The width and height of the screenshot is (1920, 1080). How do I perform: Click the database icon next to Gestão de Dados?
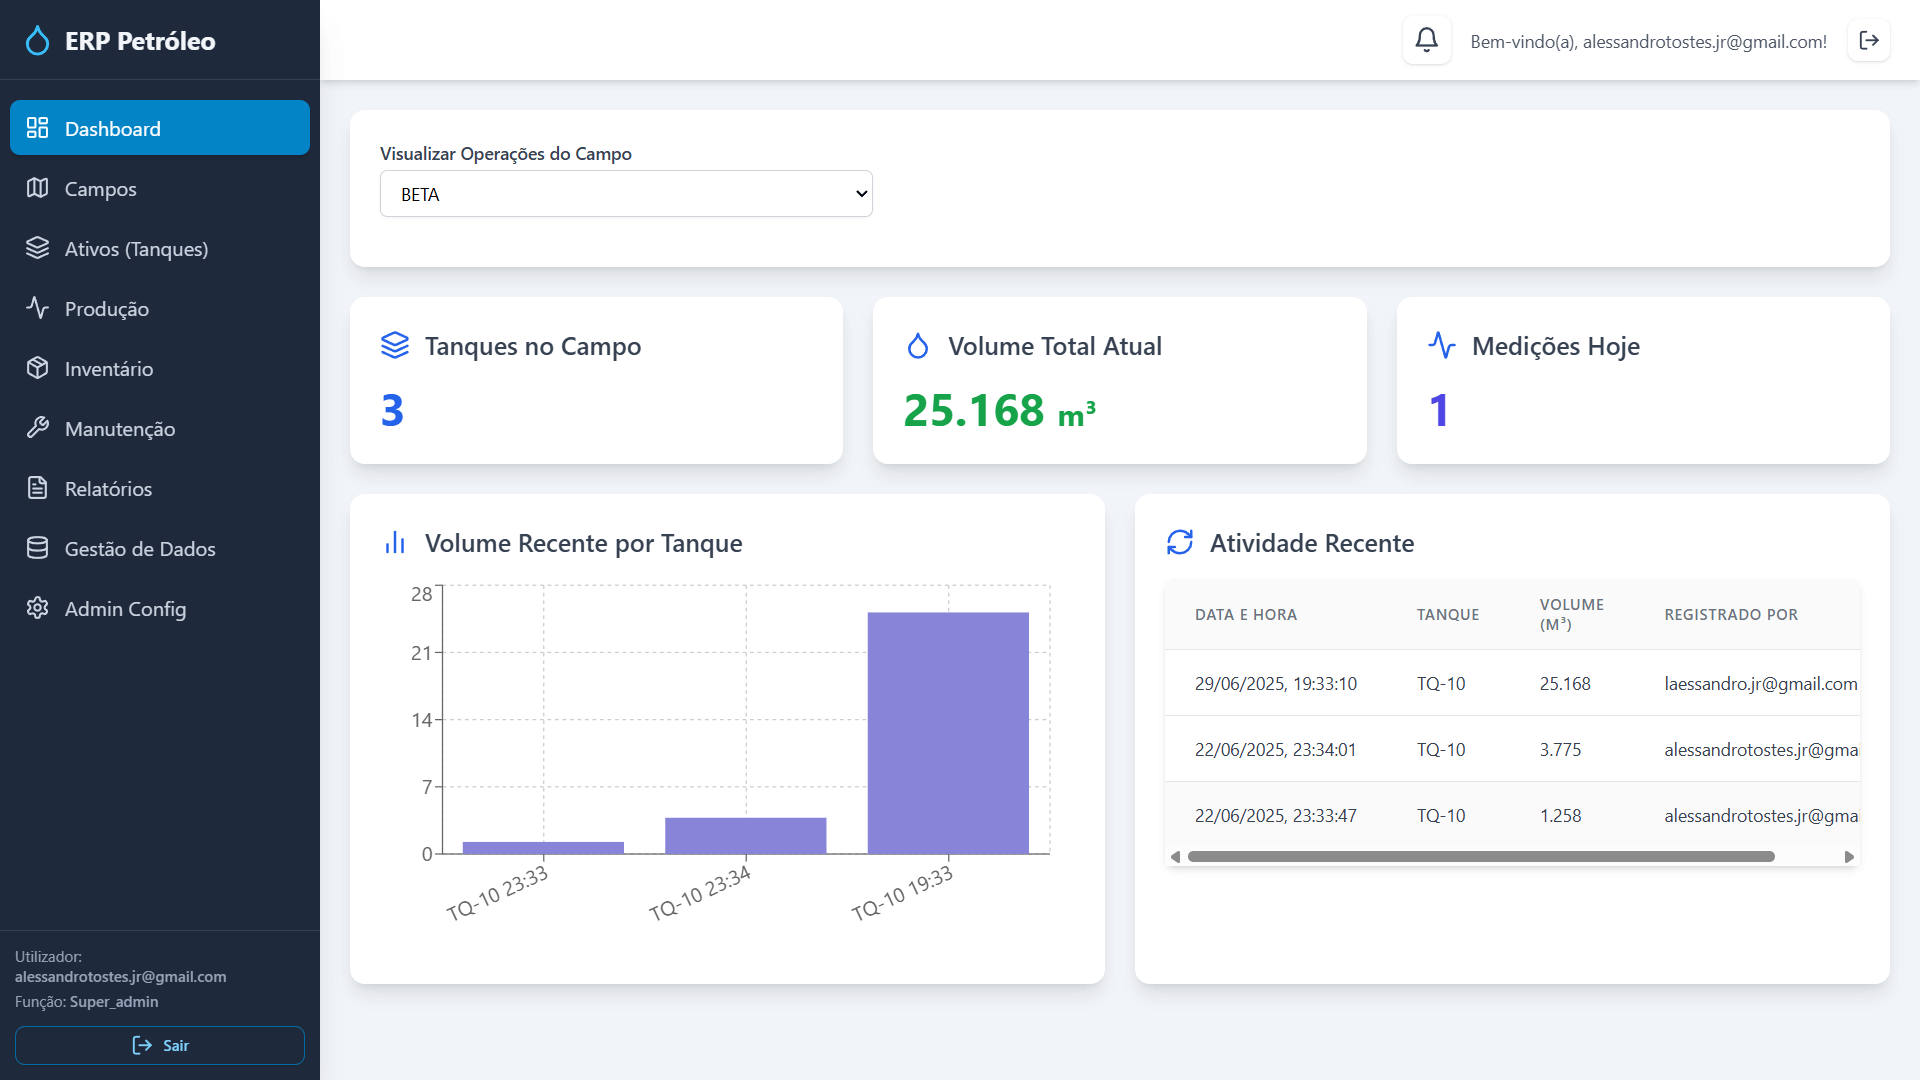tap(37, 548)
